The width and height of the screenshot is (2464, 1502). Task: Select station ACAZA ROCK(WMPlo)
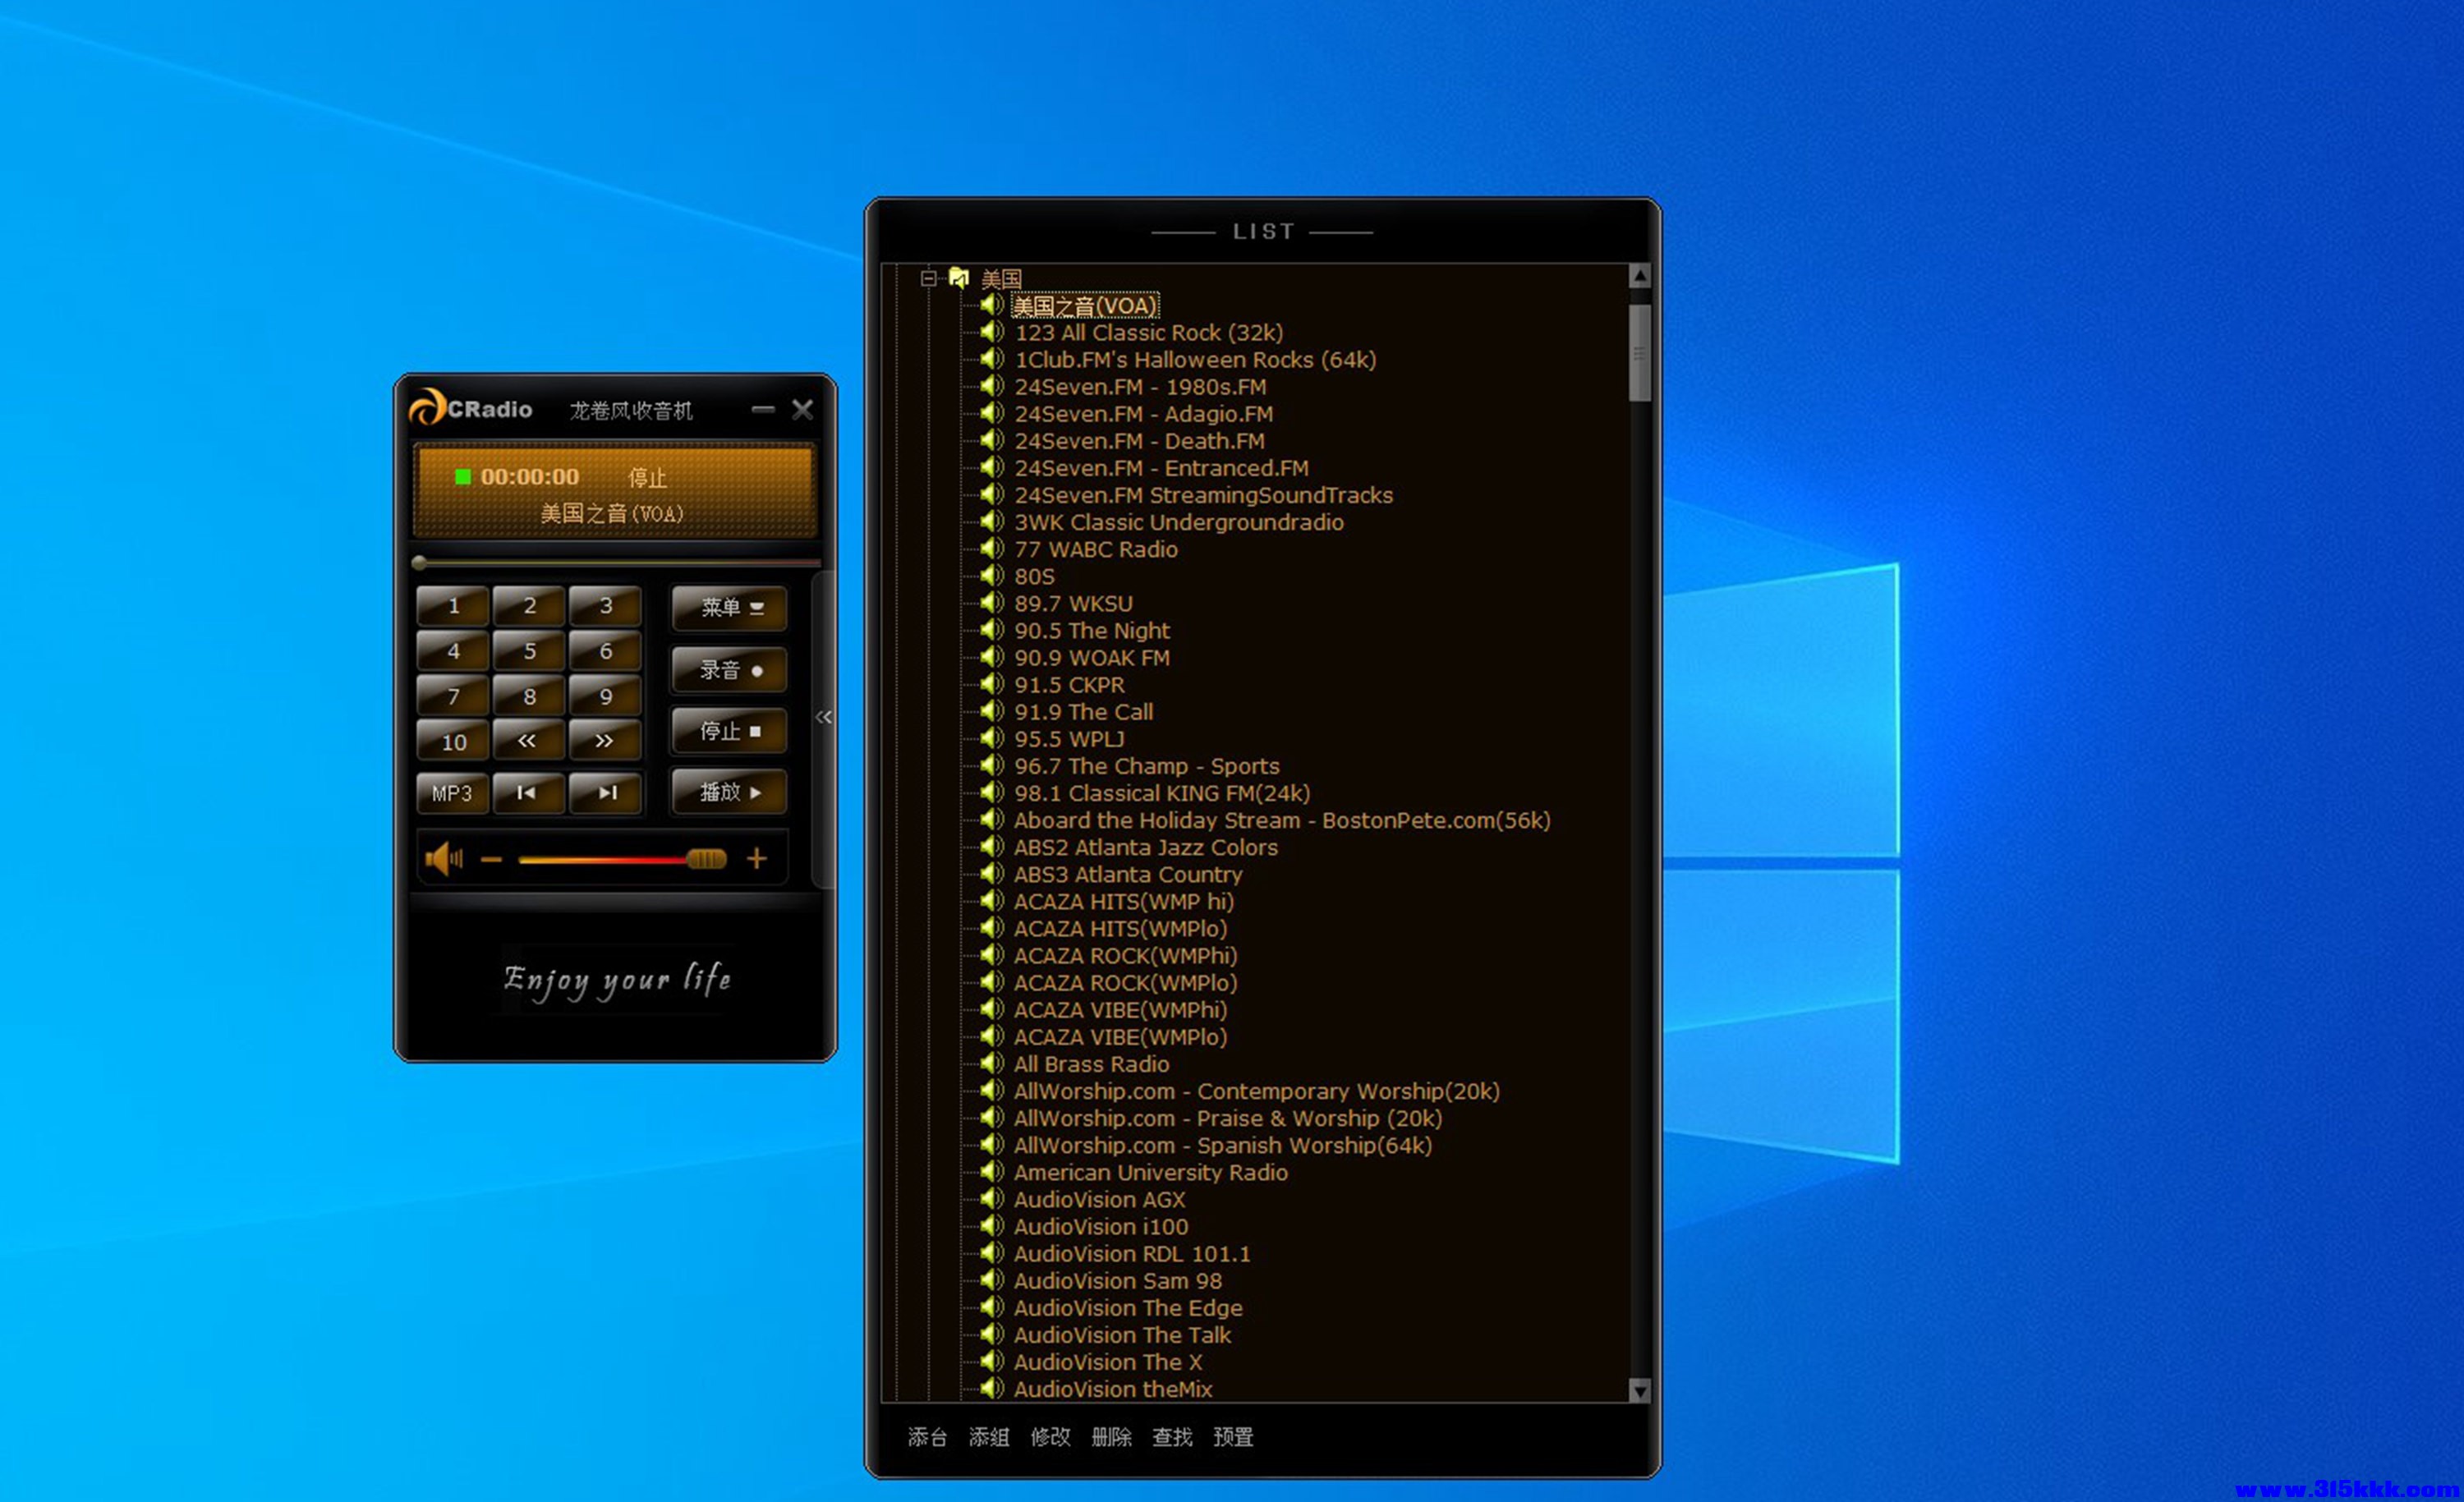[x=1125, y=983]
